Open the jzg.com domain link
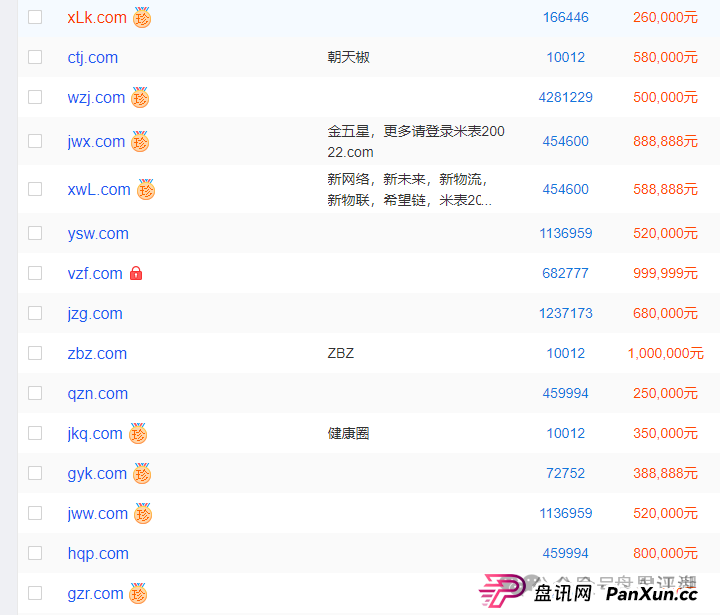Image resolution: width=720 pixels, height=615 pixels. click(95, 313)
